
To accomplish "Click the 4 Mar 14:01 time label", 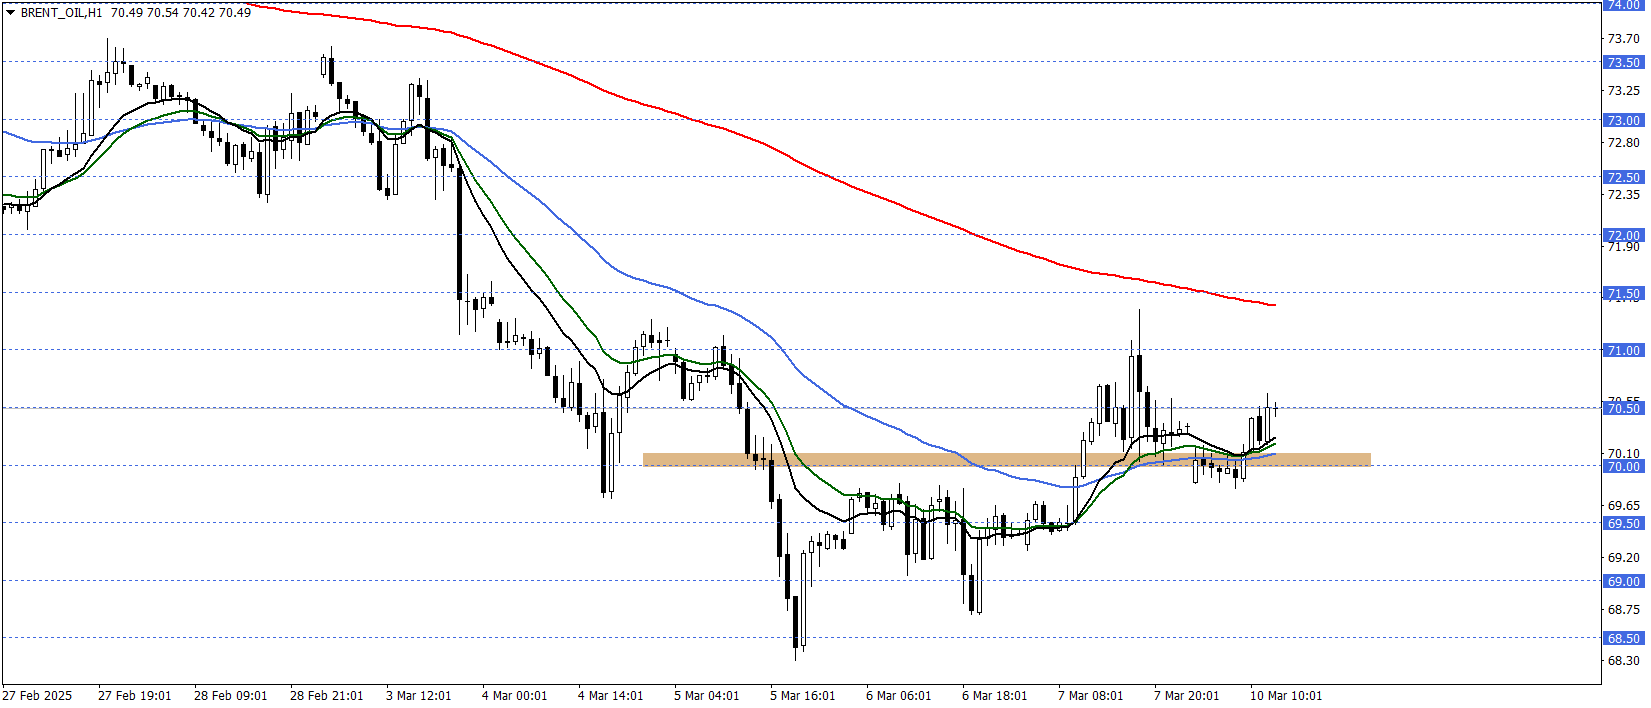I will pyautogui.click(x=611, y=695).
